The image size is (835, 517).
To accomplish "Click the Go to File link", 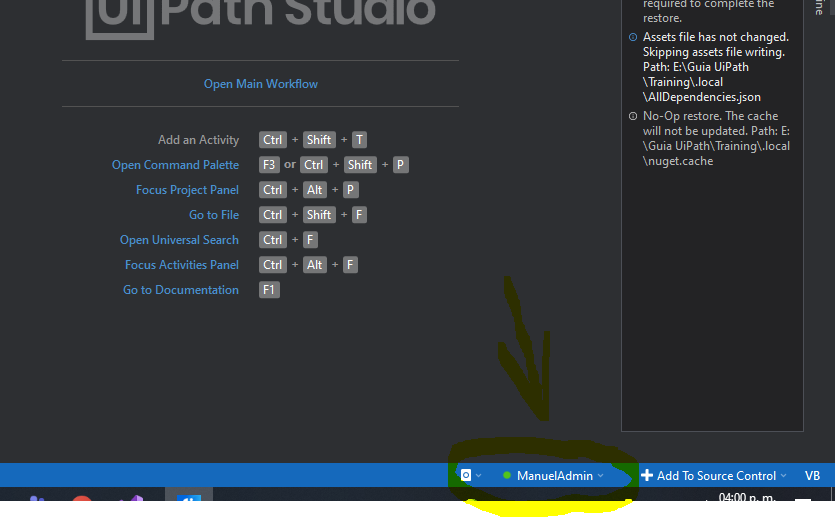I will 214,215.
